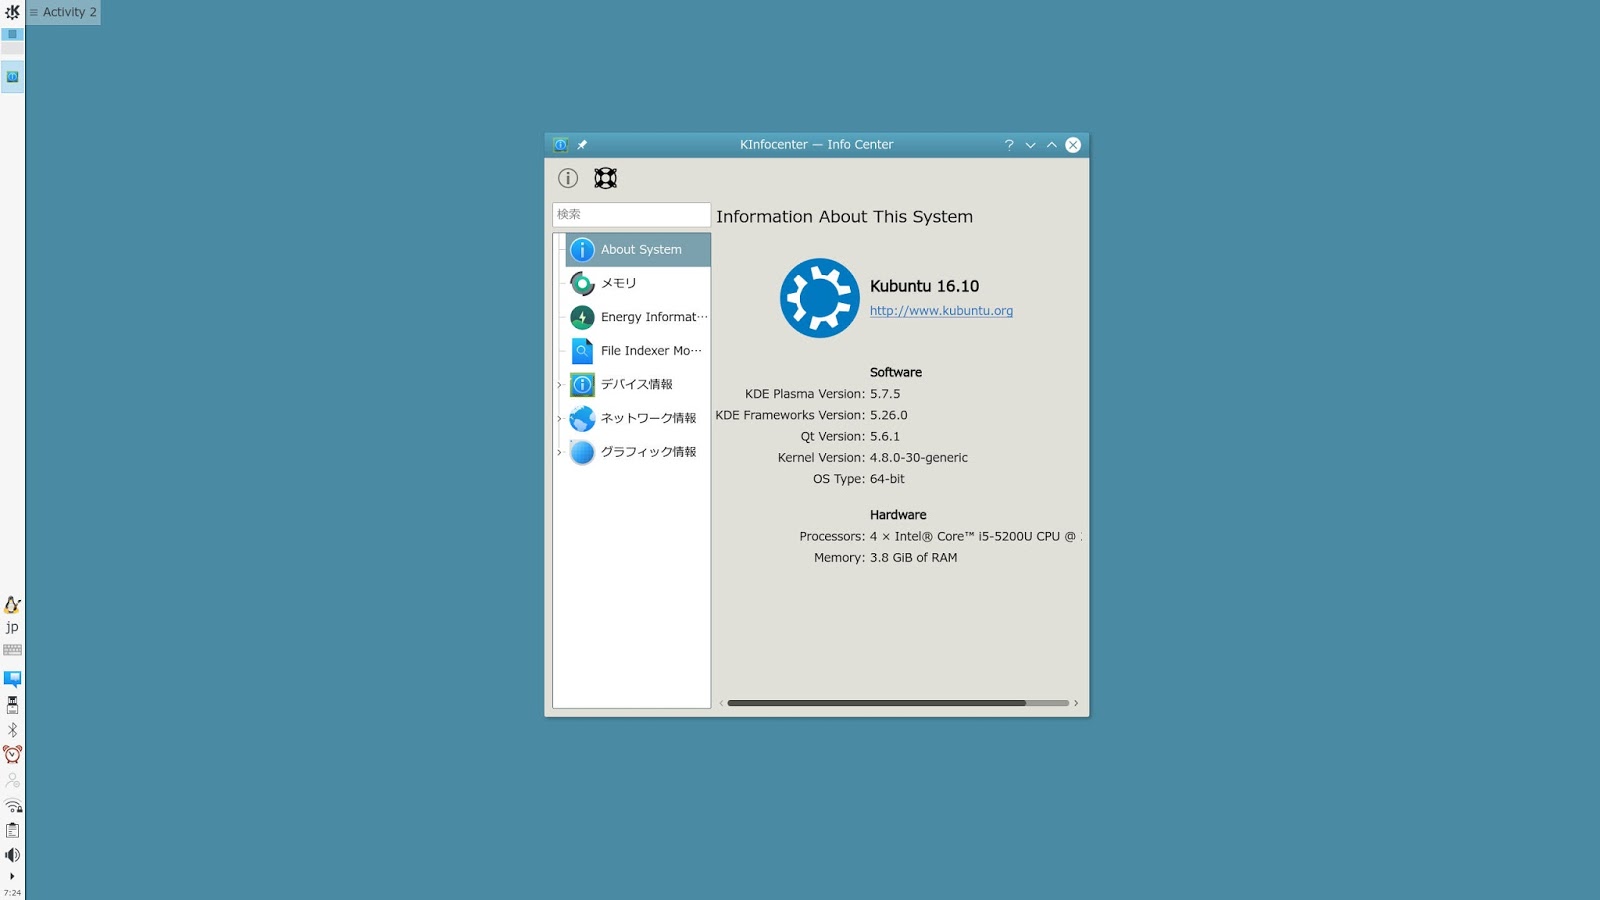Click the Kubuntu 16.10 heading text

click(x=924, y=286)
